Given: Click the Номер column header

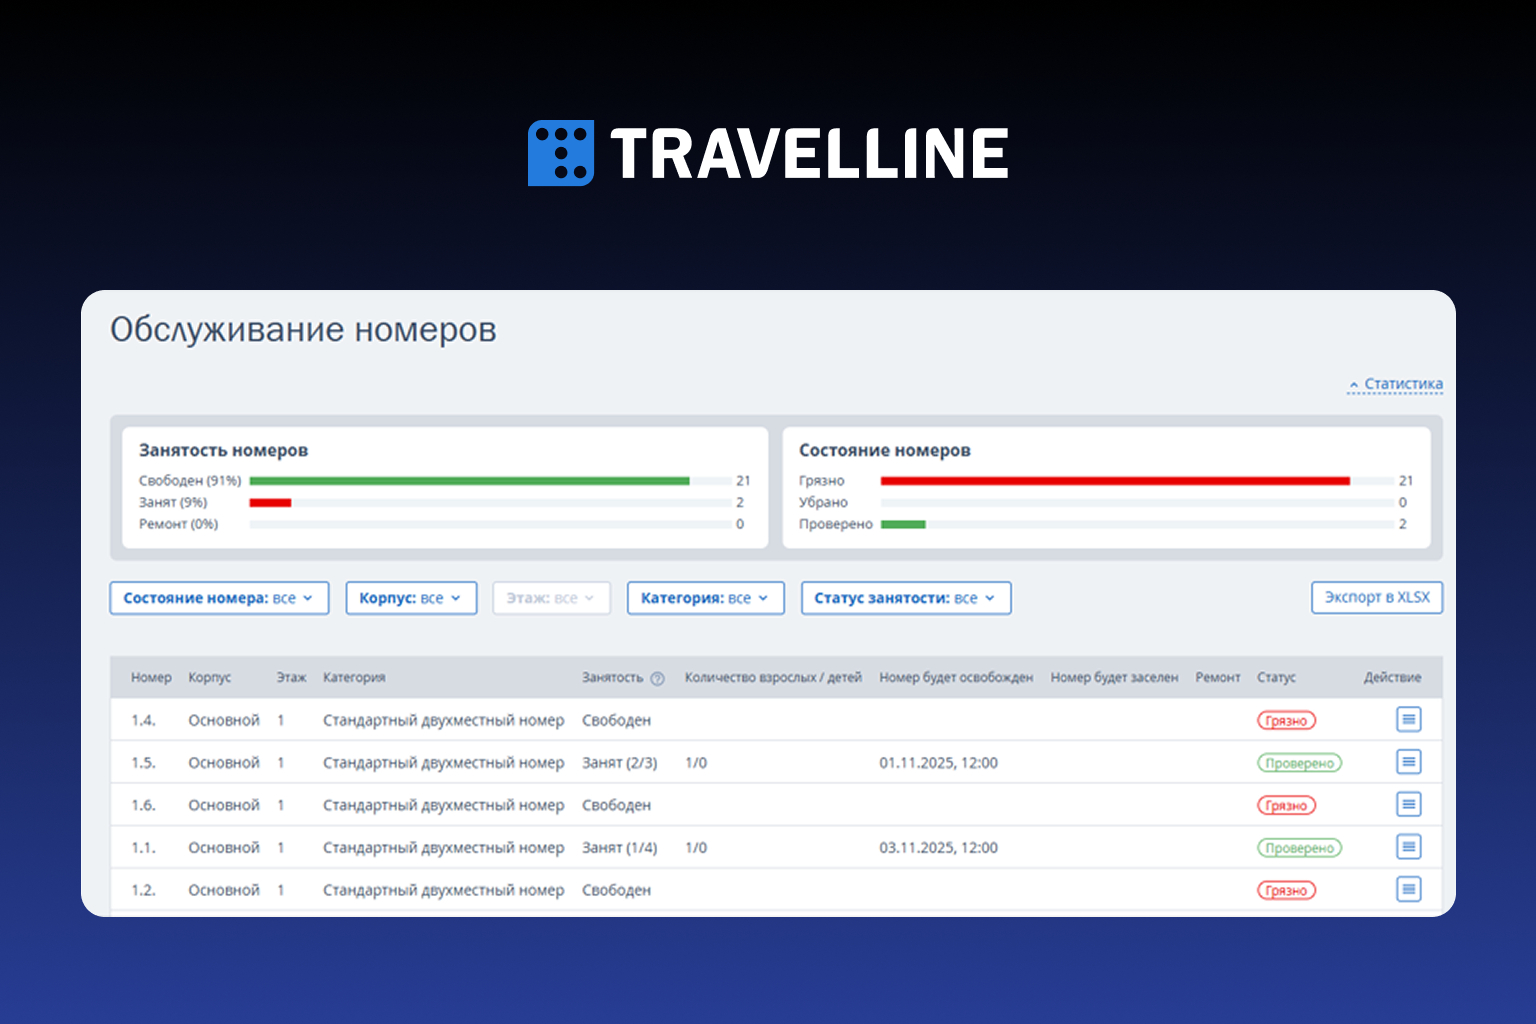Looking at the screenshot, I should [x=151, y=678].
